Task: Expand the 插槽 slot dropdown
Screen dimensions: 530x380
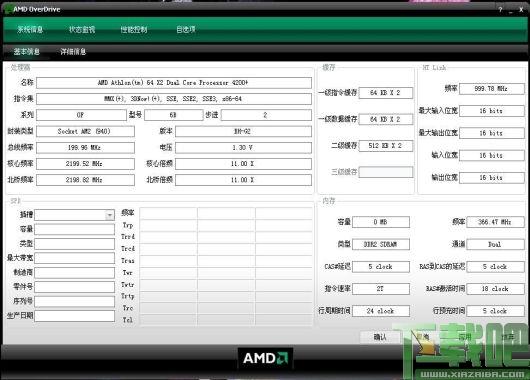Action: pos(110,215)
